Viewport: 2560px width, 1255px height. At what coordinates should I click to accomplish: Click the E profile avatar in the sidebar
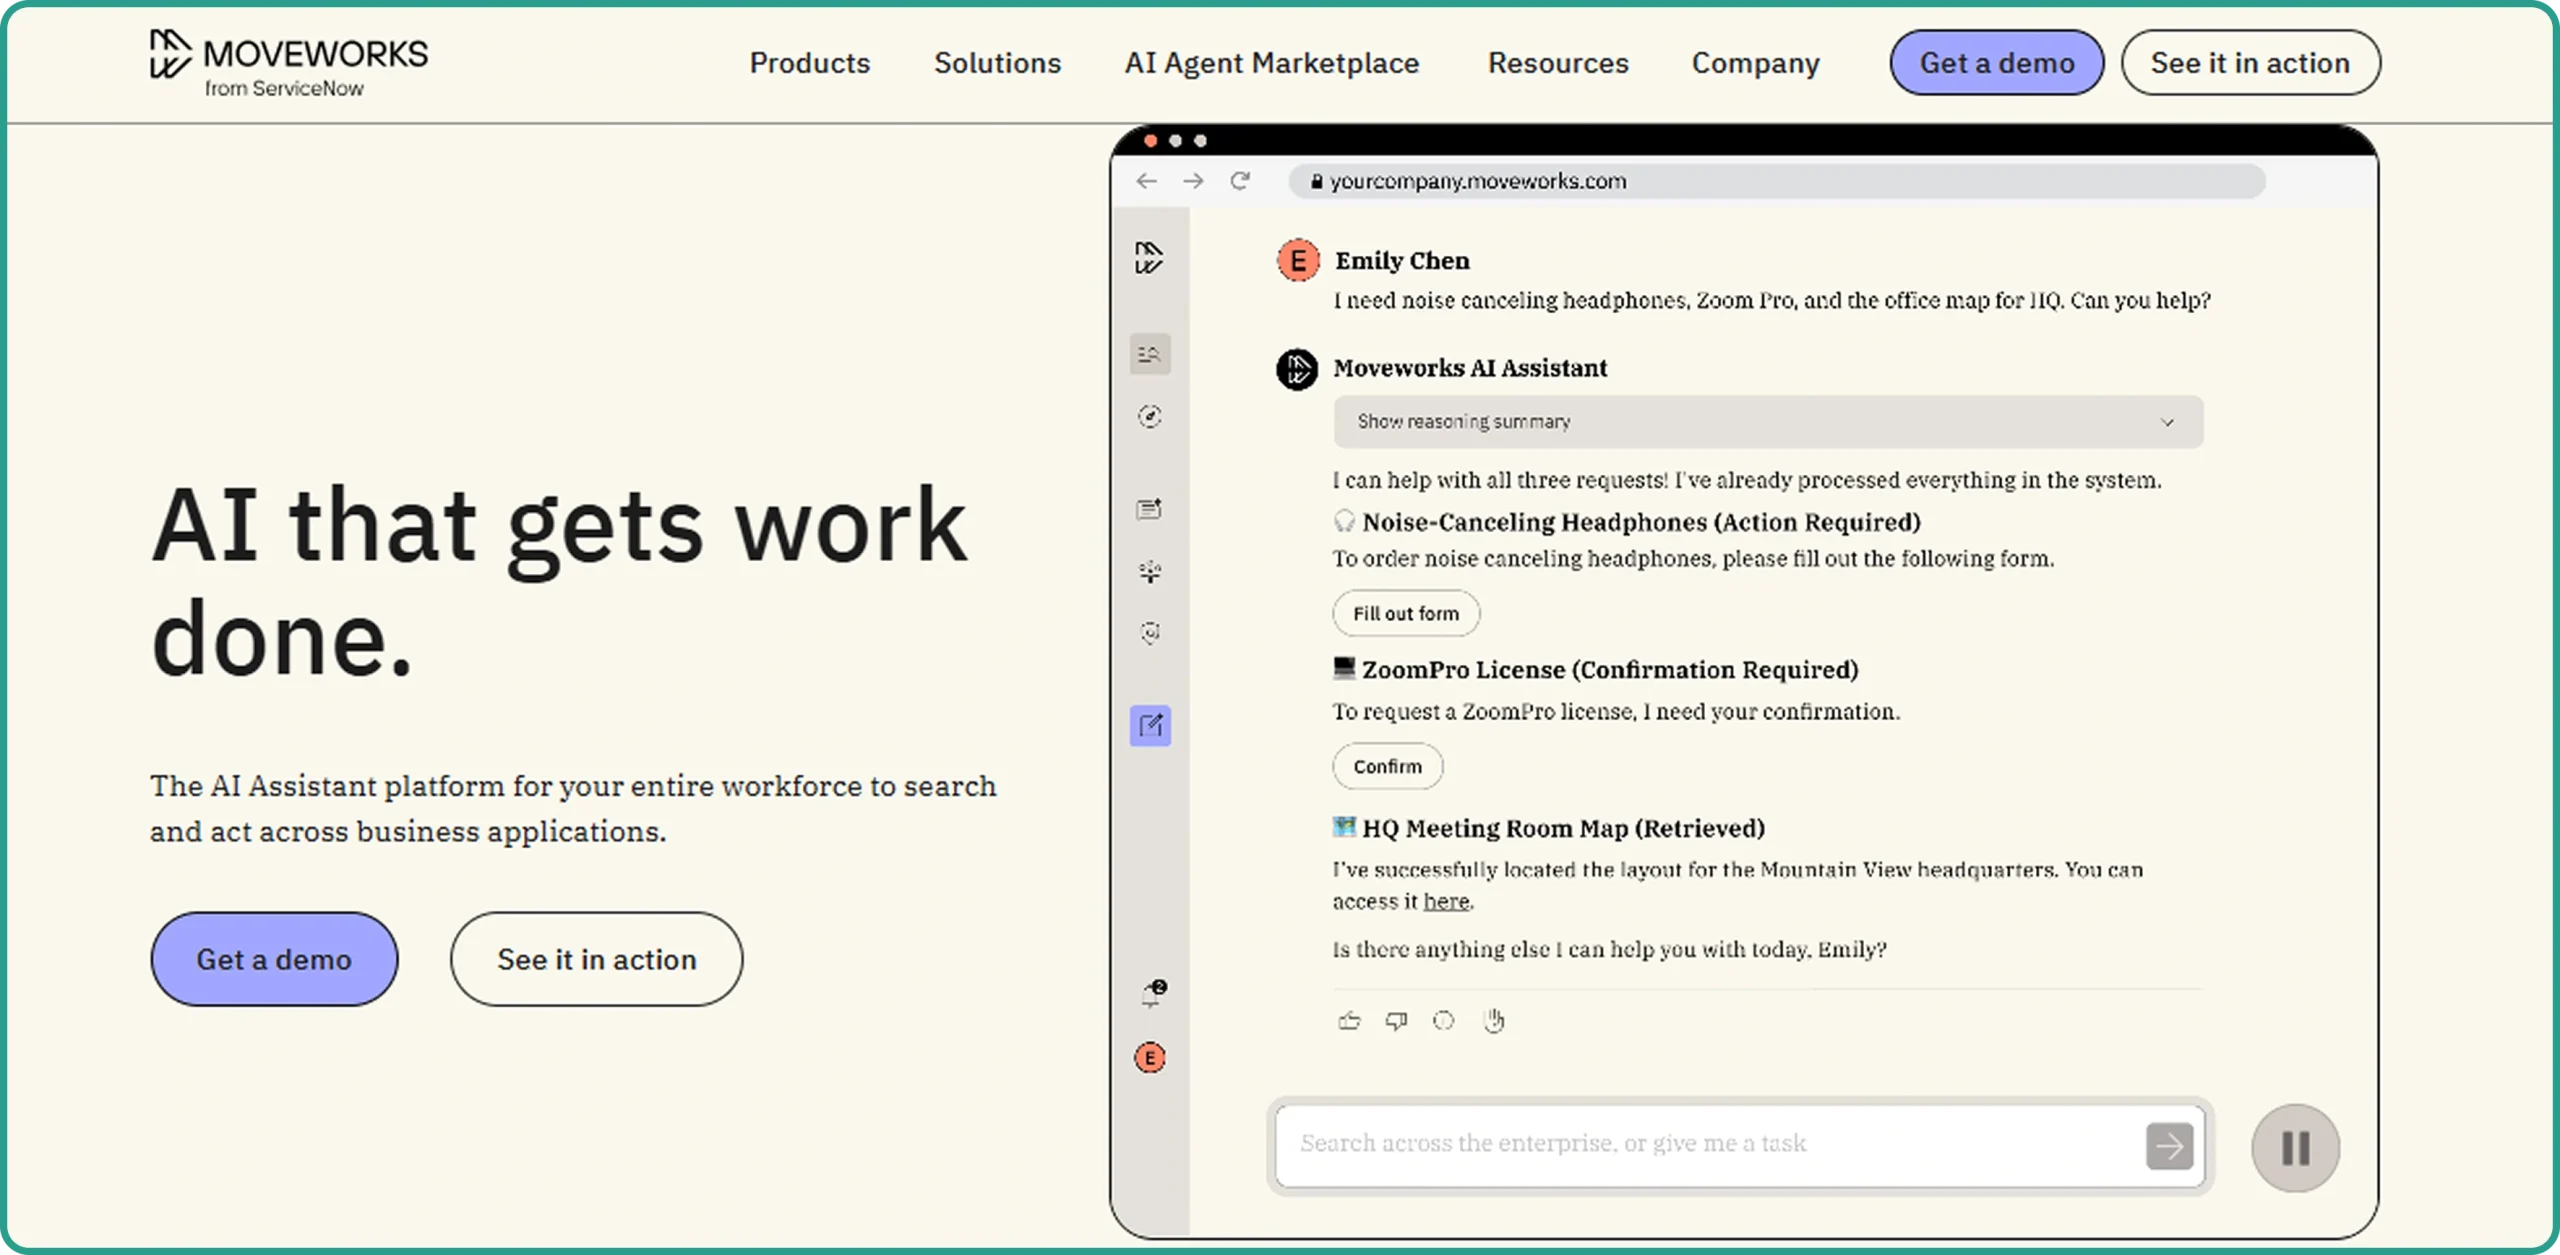pyautogui.click(x=1150, y=1057)
